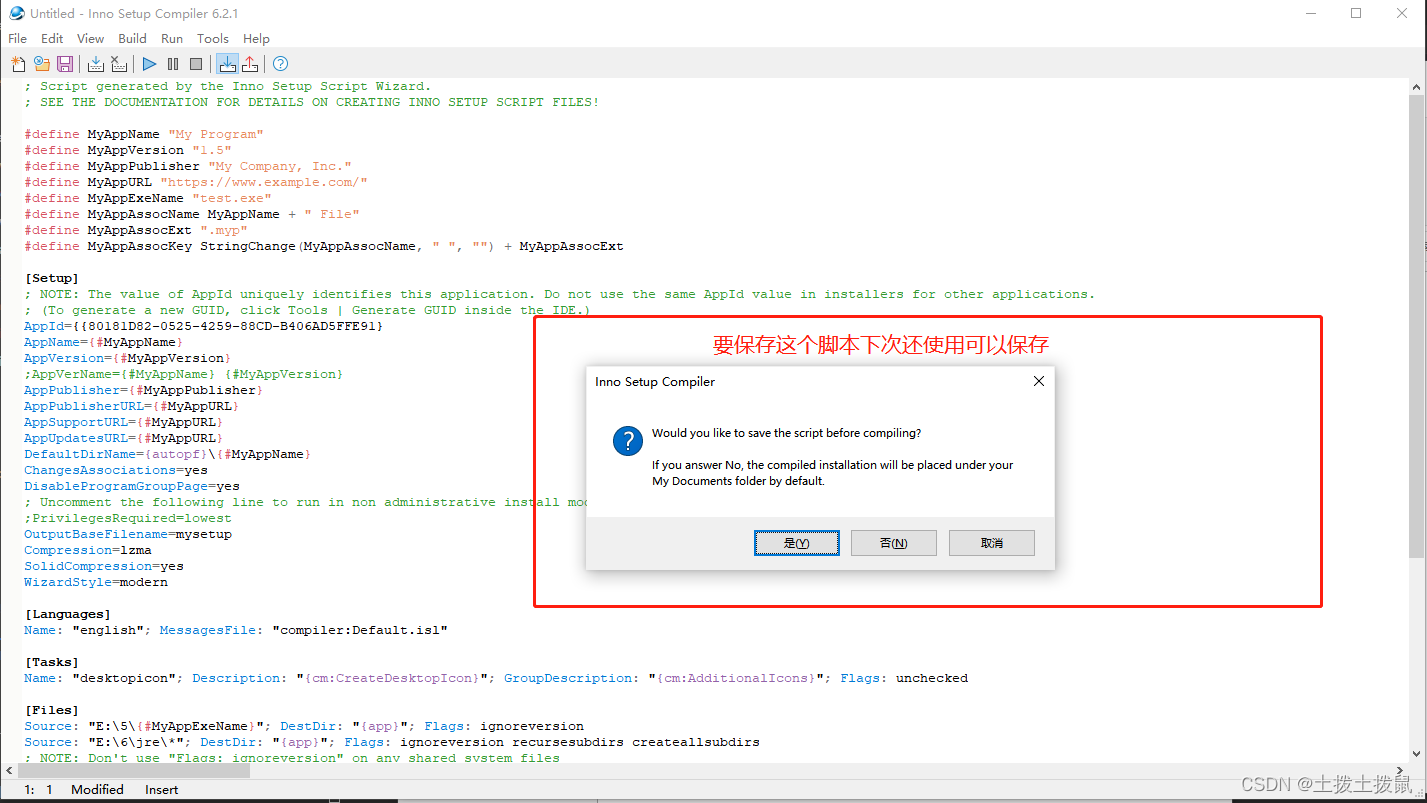Click the '#define MyAppAssocExt ".myp"' line
The image size is (1427, 803).
[136, 230]
